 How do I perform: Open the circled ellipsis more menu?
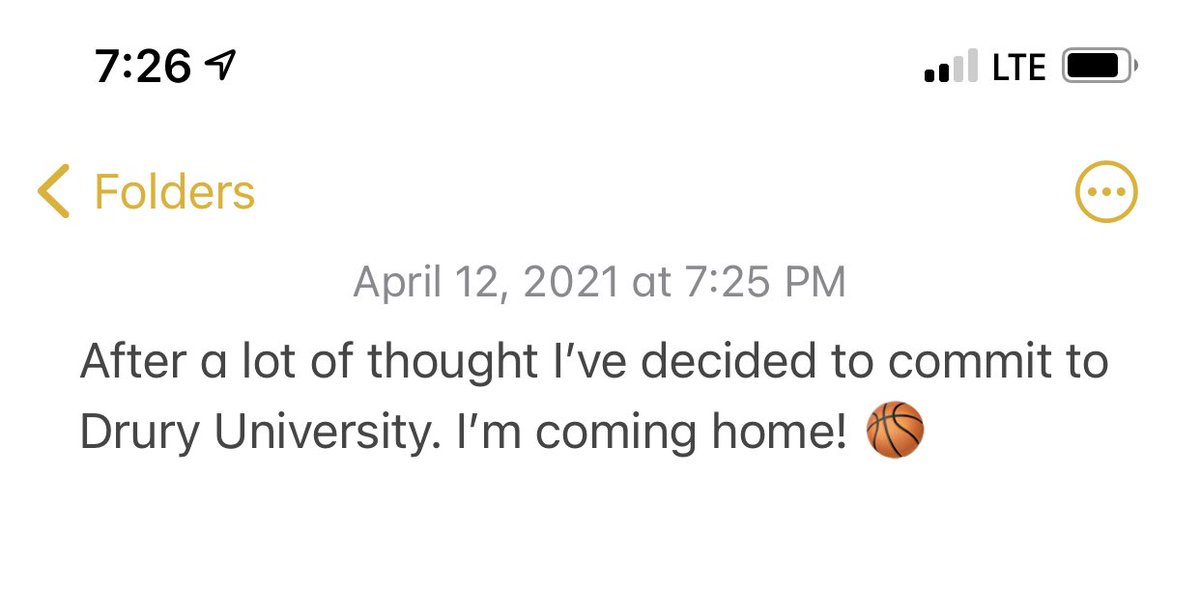[1106, 191]
